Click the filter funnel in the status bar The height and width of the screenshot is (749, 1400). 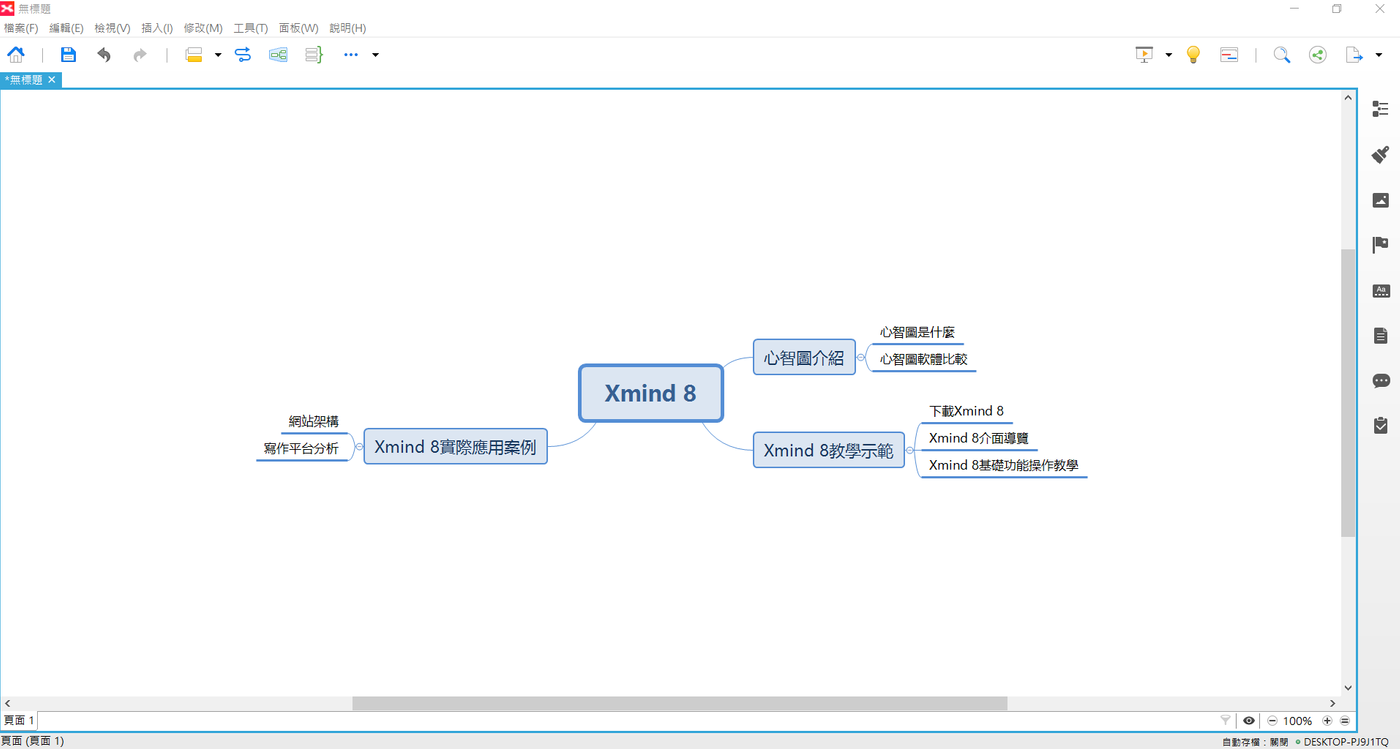(1226, 720)
